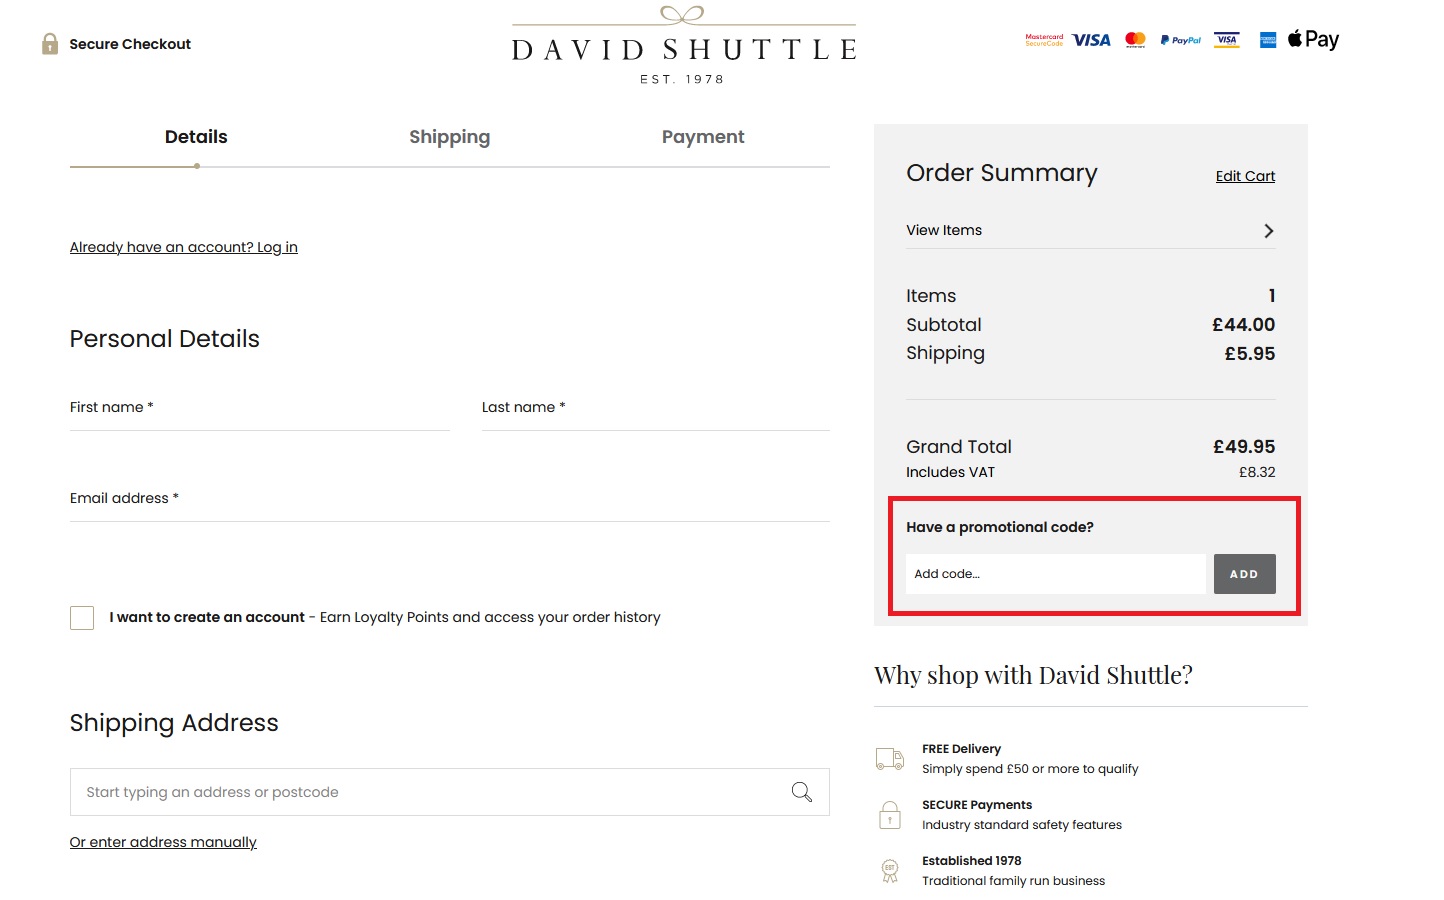The height and width of the screenshot is (900, 1444).
Task: Click the Traditional family run business text
Action: pyautogui.click(x=1013, y=881)
